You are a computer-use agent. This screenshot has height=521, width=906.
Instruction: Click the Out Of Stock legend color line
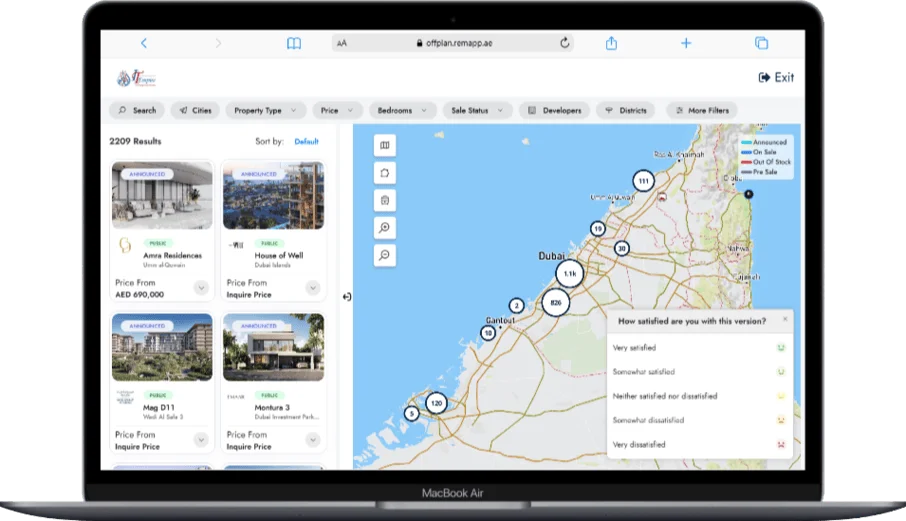747,162
